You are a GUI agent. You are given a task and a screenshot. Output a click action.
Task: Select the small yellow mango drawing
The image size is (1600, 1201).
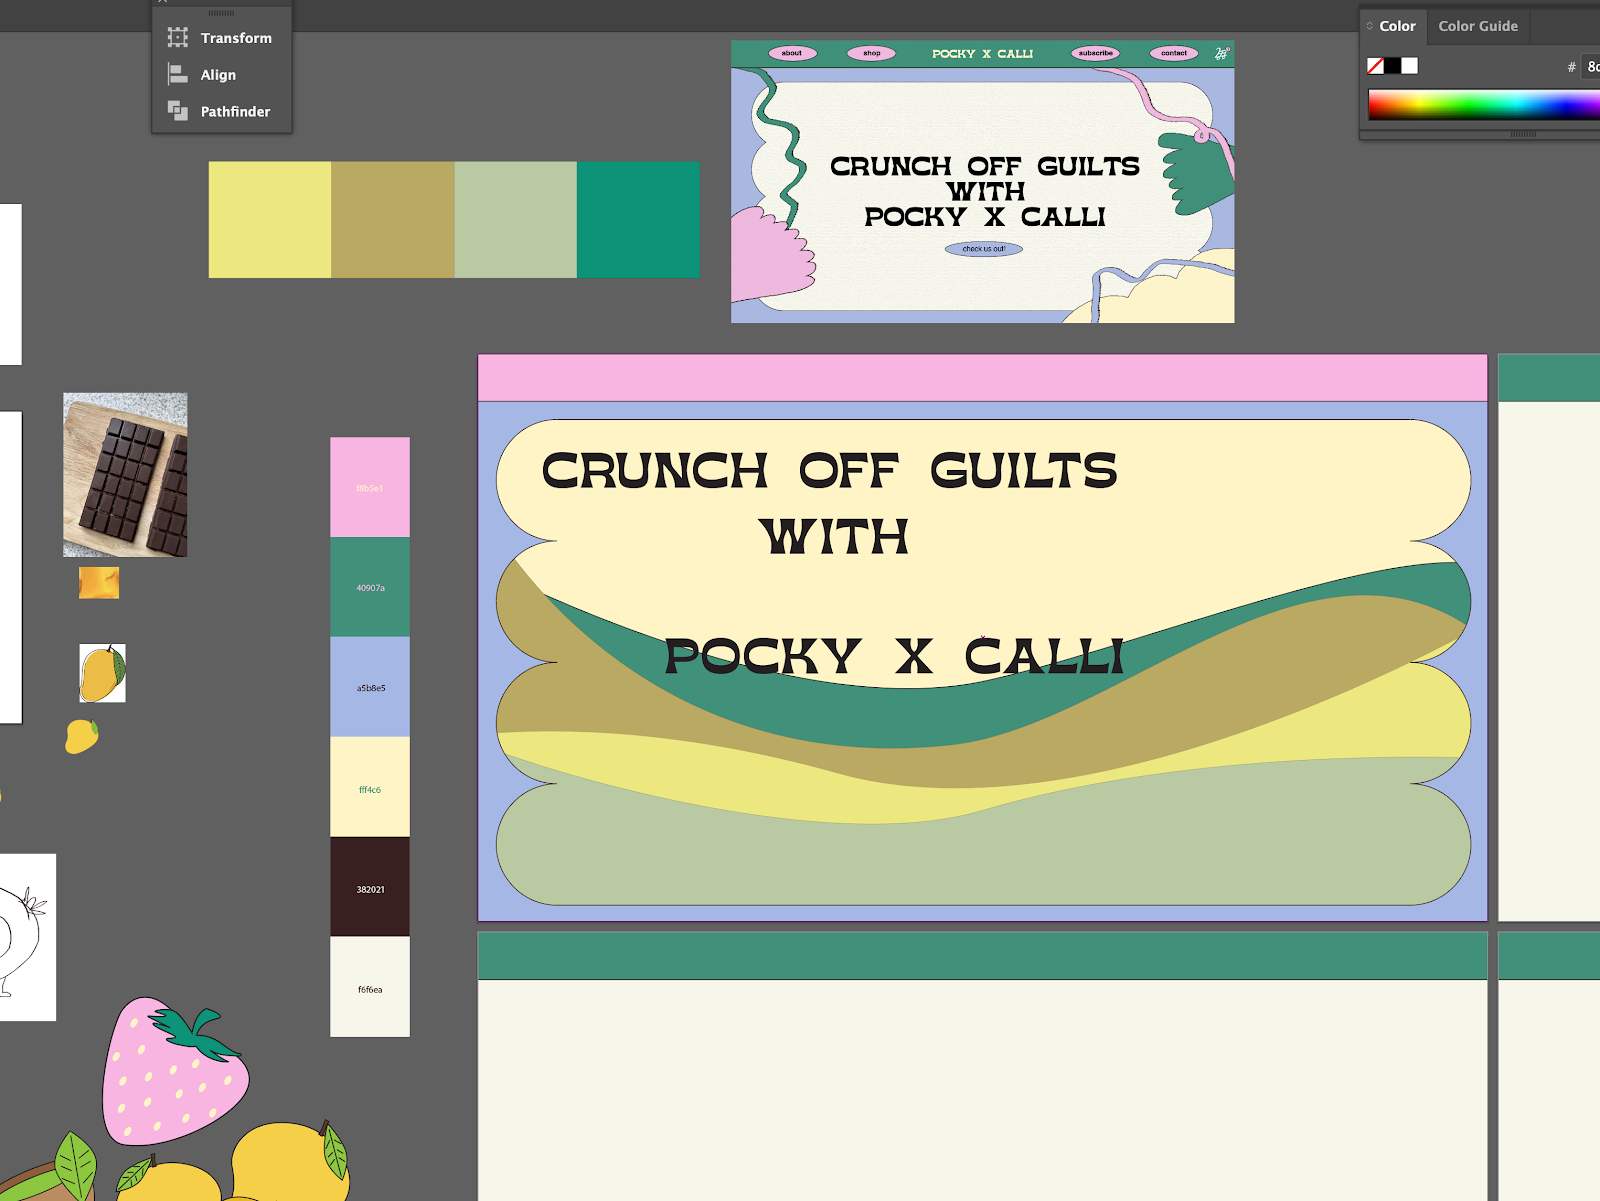82,736
